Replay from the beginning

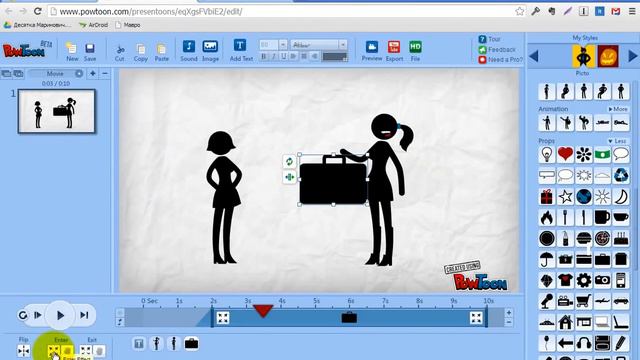pyautogui.click(x=23, y=315)
